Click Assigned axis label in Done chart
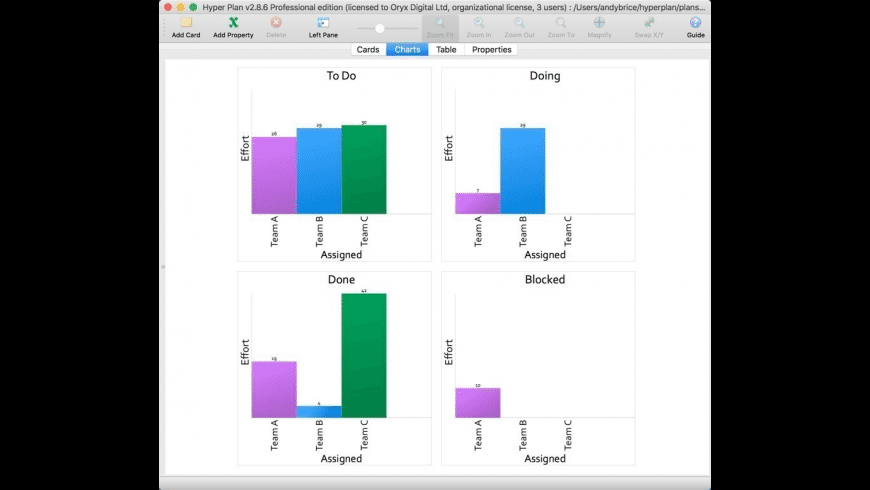 (x=341, y=458)
